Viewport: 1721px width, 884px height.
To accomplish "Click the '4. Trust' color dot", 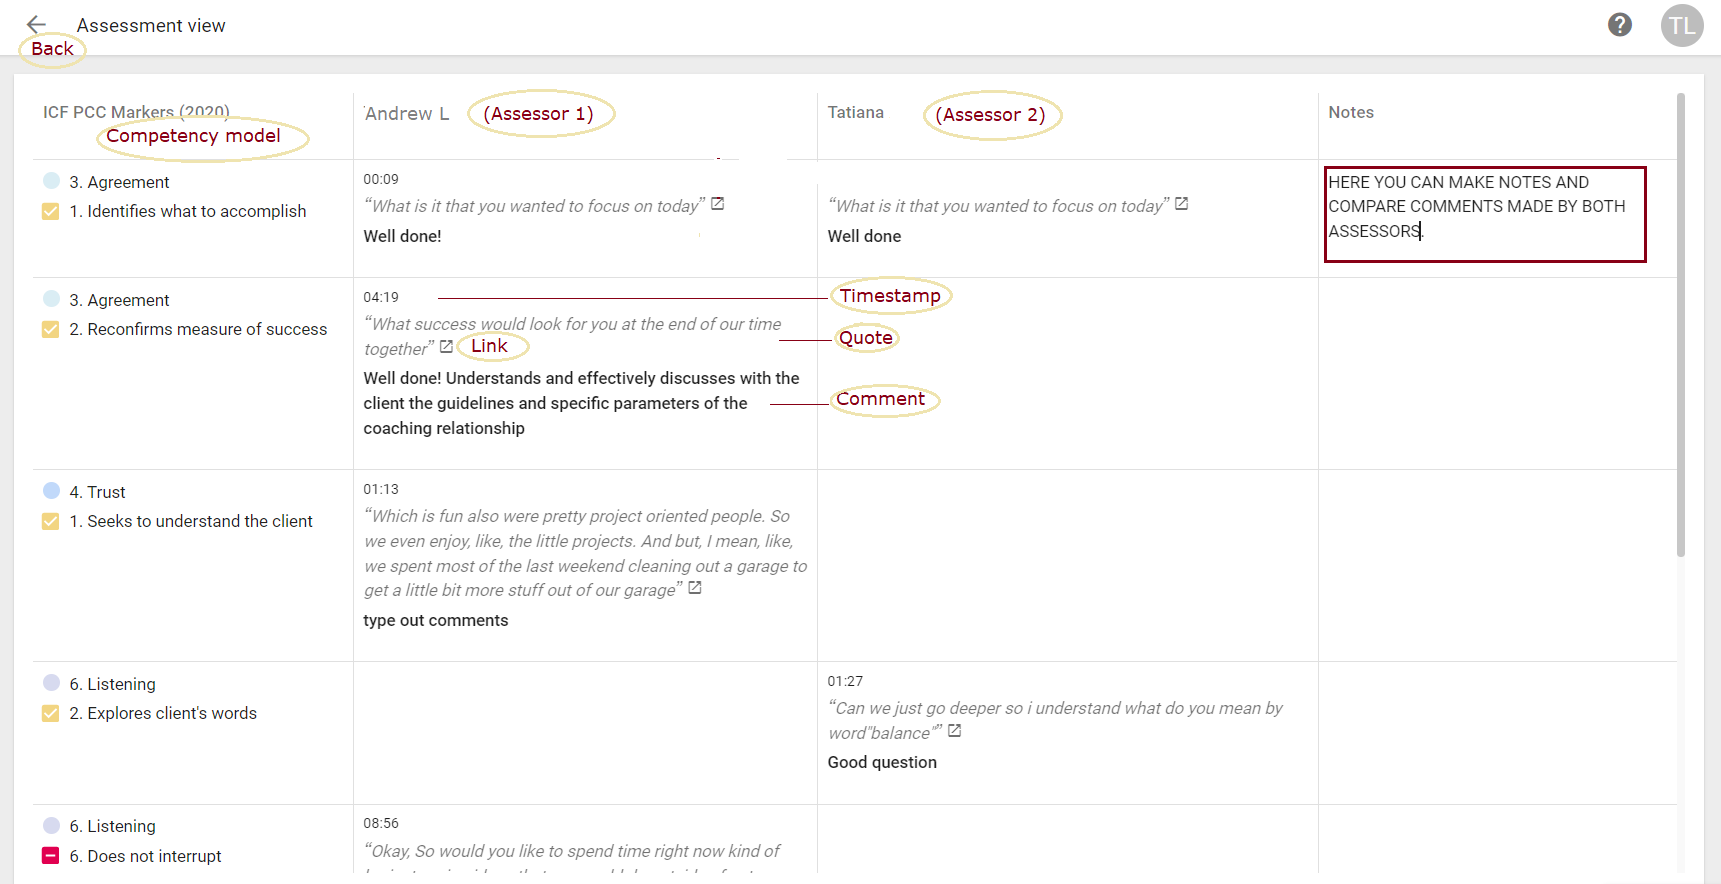I will pyautogui.click(x=52, y=490).
